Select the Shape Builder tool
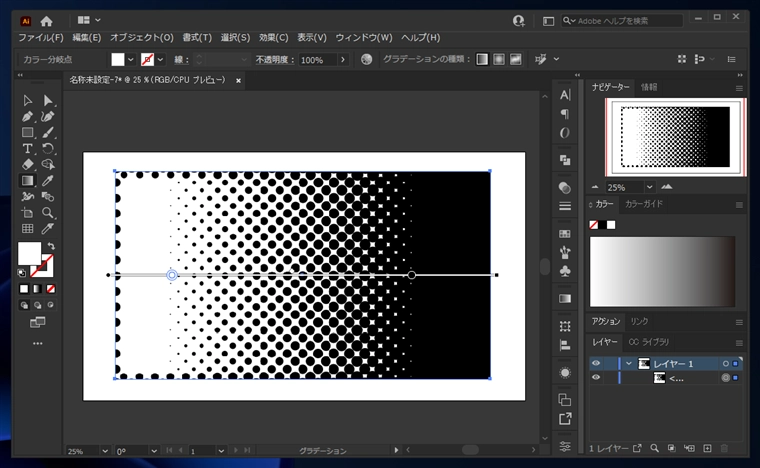Image resolution: width=760 pixels, height=468 pixels. (48, 164)
